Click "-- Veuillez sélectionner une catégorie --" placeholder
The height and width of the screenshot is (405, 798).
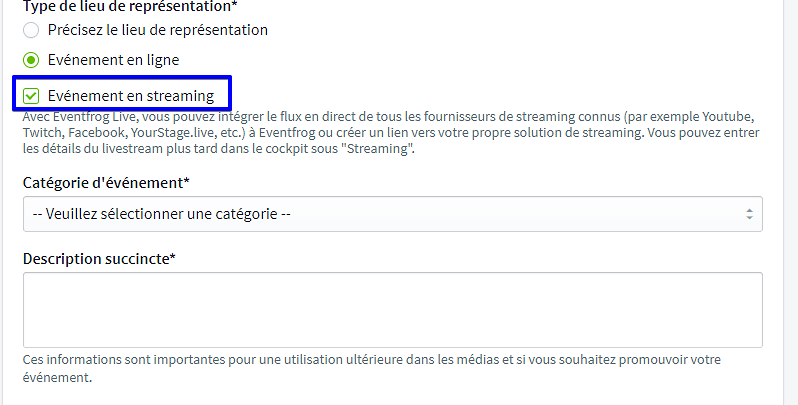click(x=162, y=213)
